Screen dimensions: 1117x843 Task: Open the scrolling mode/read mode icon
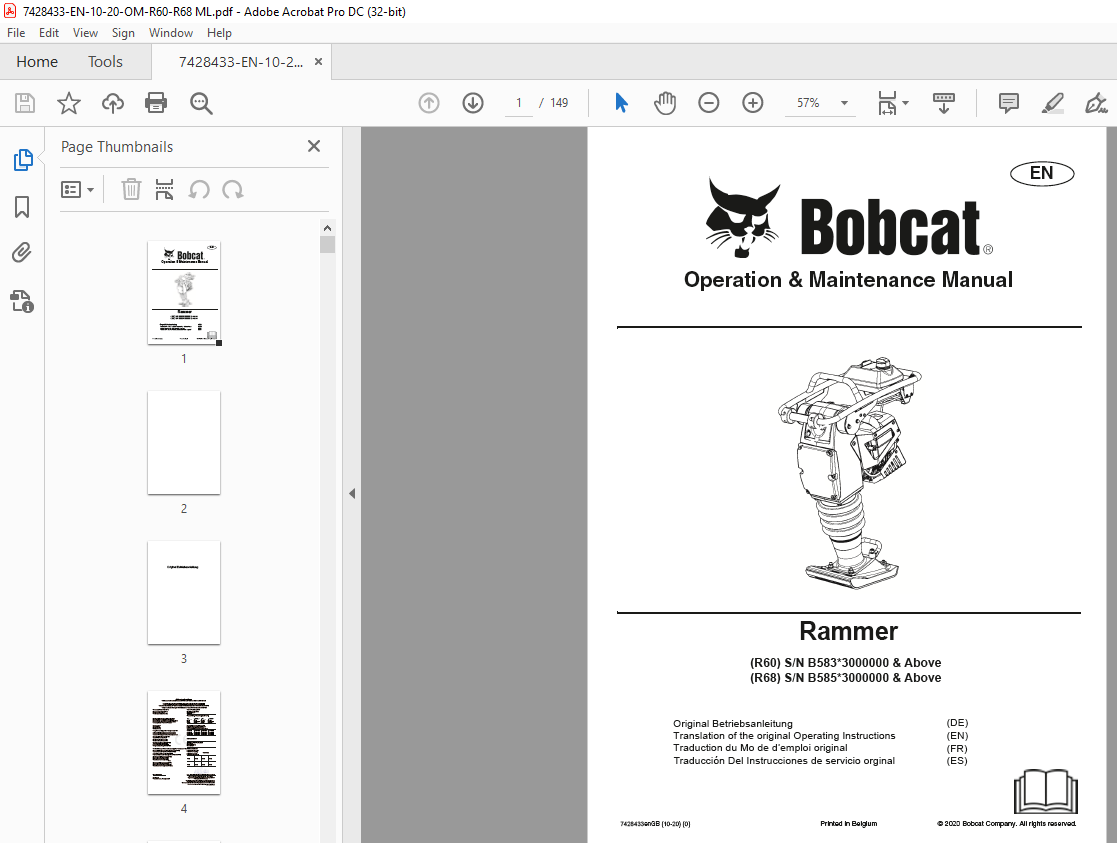click(x=944, y=103)
